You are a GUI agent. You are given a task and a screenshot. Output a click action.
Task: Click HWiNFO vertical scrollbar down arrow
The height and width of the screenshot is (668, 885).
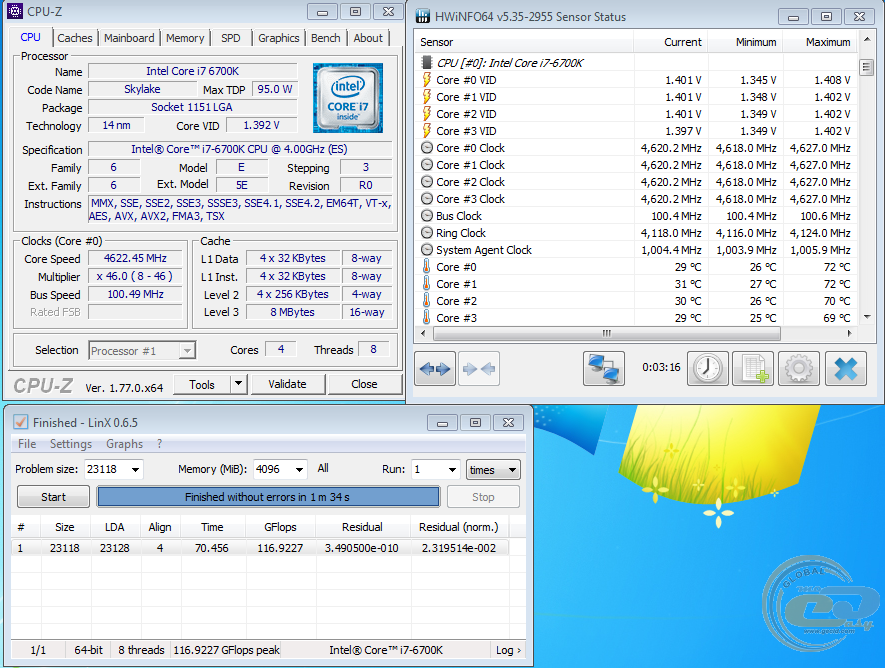click(x=867, y=317)
